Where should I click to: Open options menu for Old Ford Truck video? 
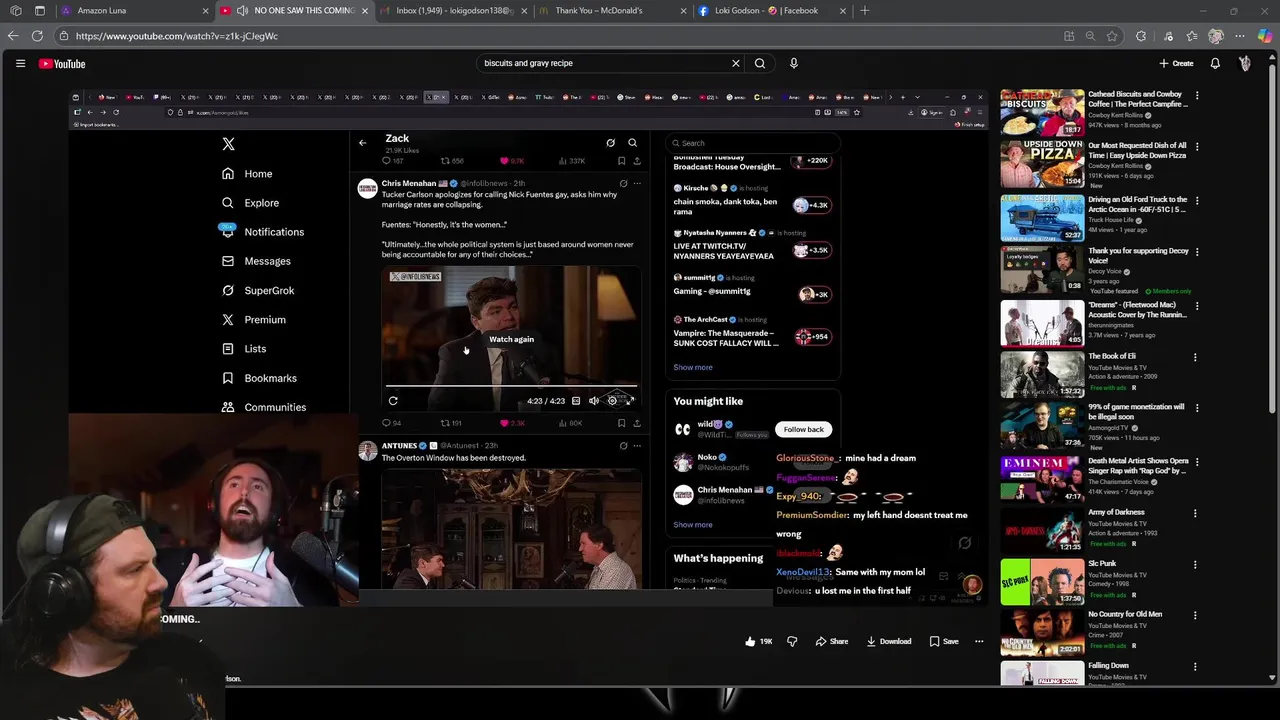[x=1197, y=200]
